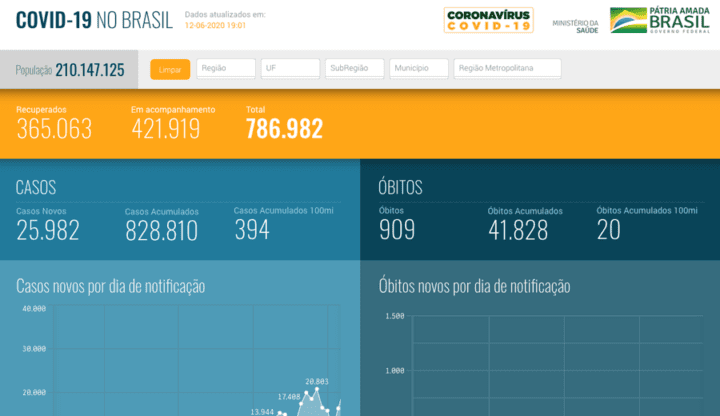
Task: Click the Ministério da Saúde label
Action: [575, 27]
